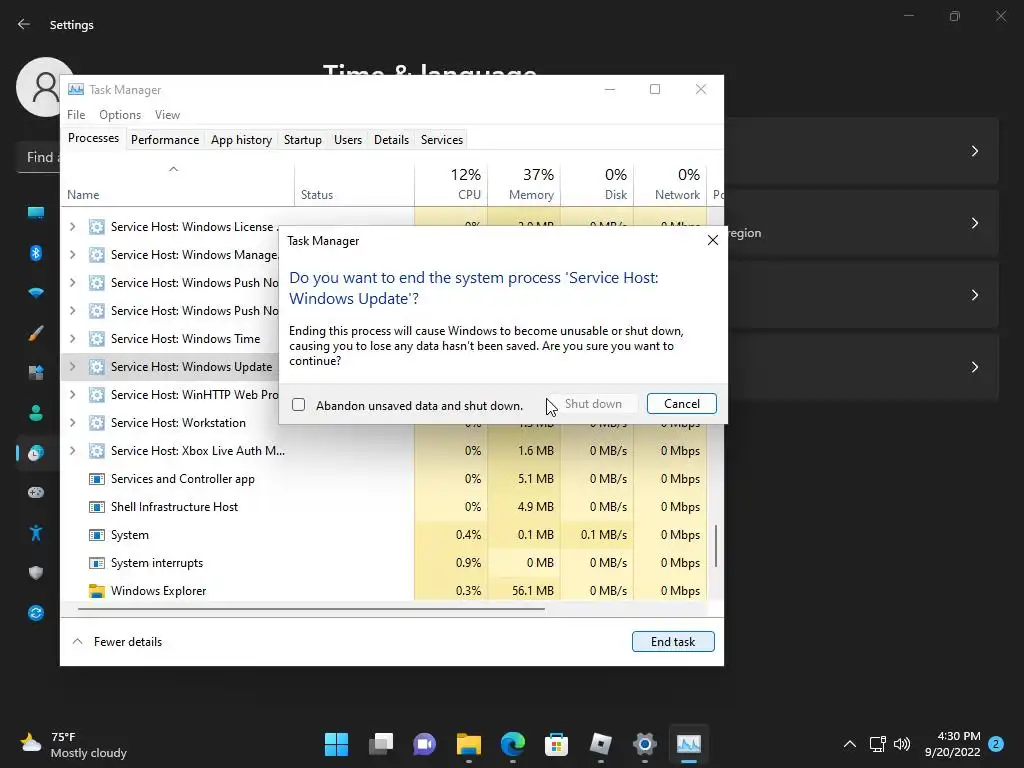The height and width of the screenshot is (768, 1024).
Task: Open Network category in Settings sidebar
Action: pyautogui.click(x=36, y=293)
